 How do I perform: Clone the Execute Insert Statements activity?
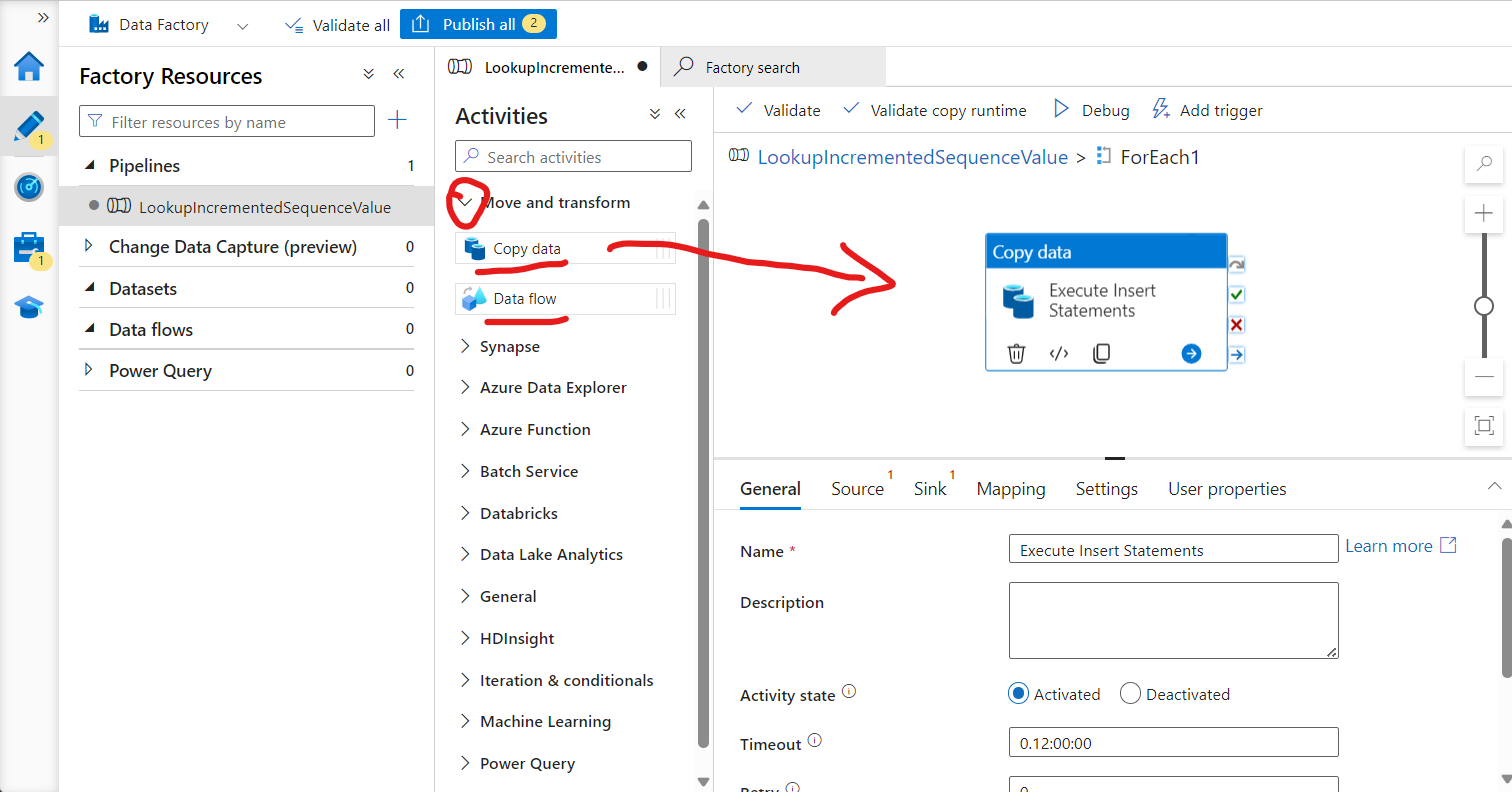(1100, 353)
